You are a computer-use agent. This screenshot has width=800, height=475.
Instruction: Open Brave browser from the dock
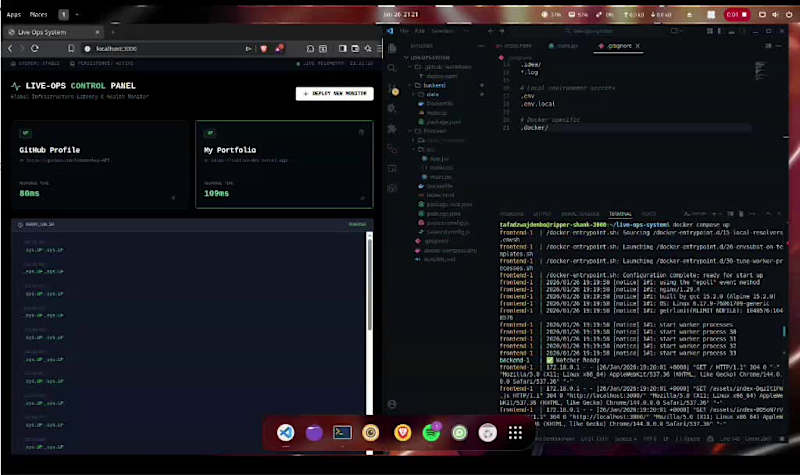point(403,433)
